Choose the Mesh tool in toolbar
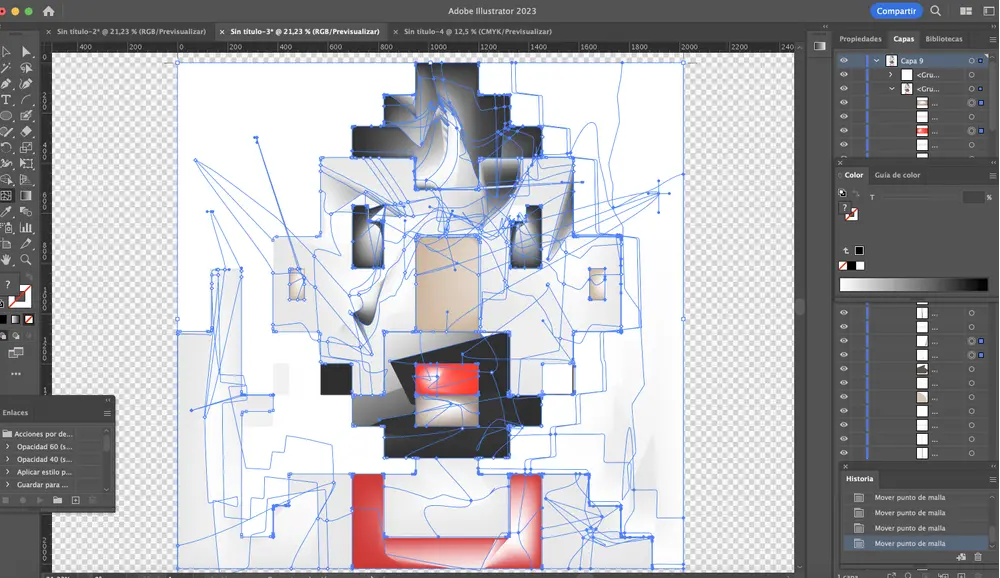 [6, 196]
